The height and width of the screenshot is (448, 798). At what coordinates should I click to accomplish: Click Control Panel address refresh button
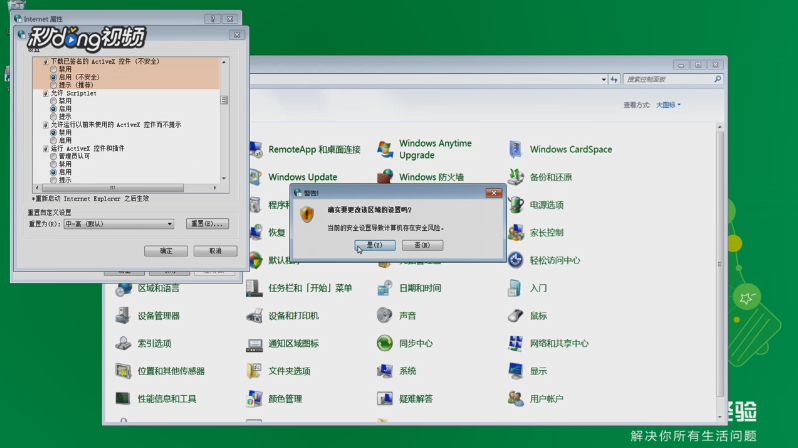point(614,79)
